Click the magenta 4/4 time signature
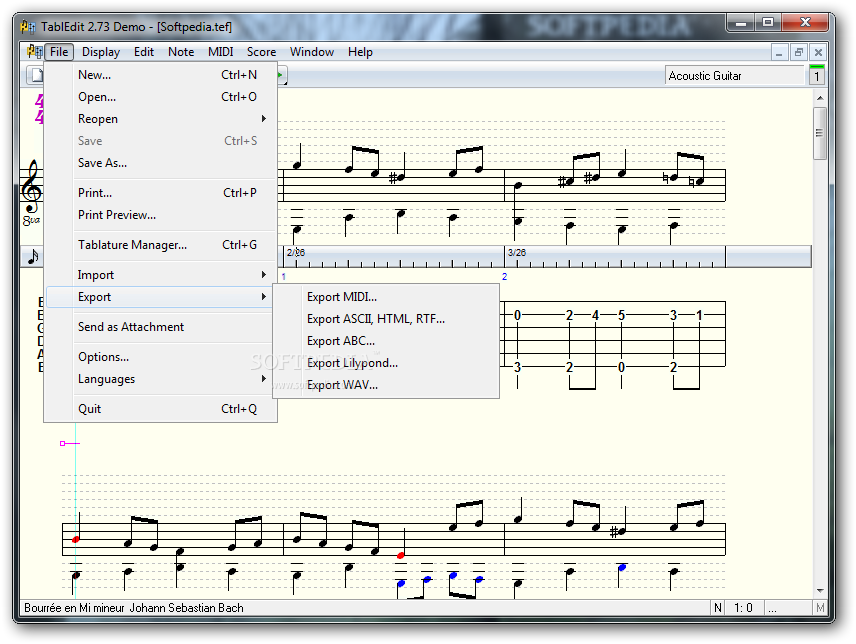The height and width of the screenshot is (644, 856). (39, 109)
